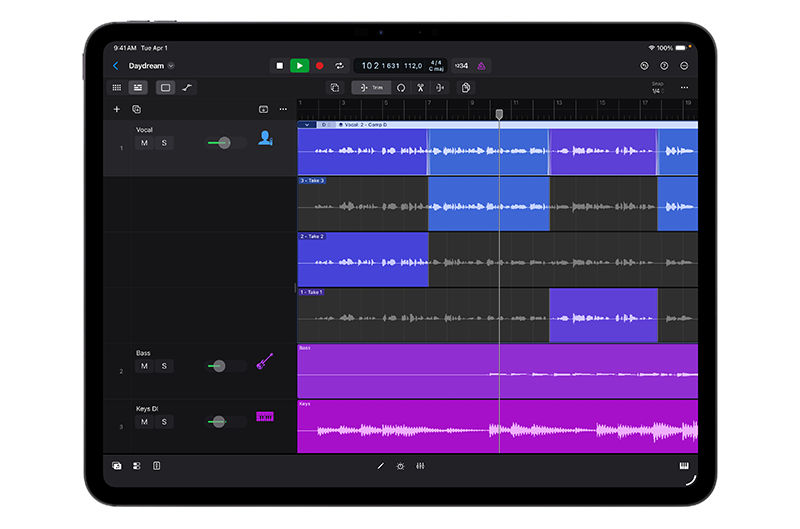800x529 pixels.
Task: Select the Scissors split tool
Action: coord(420,88)
